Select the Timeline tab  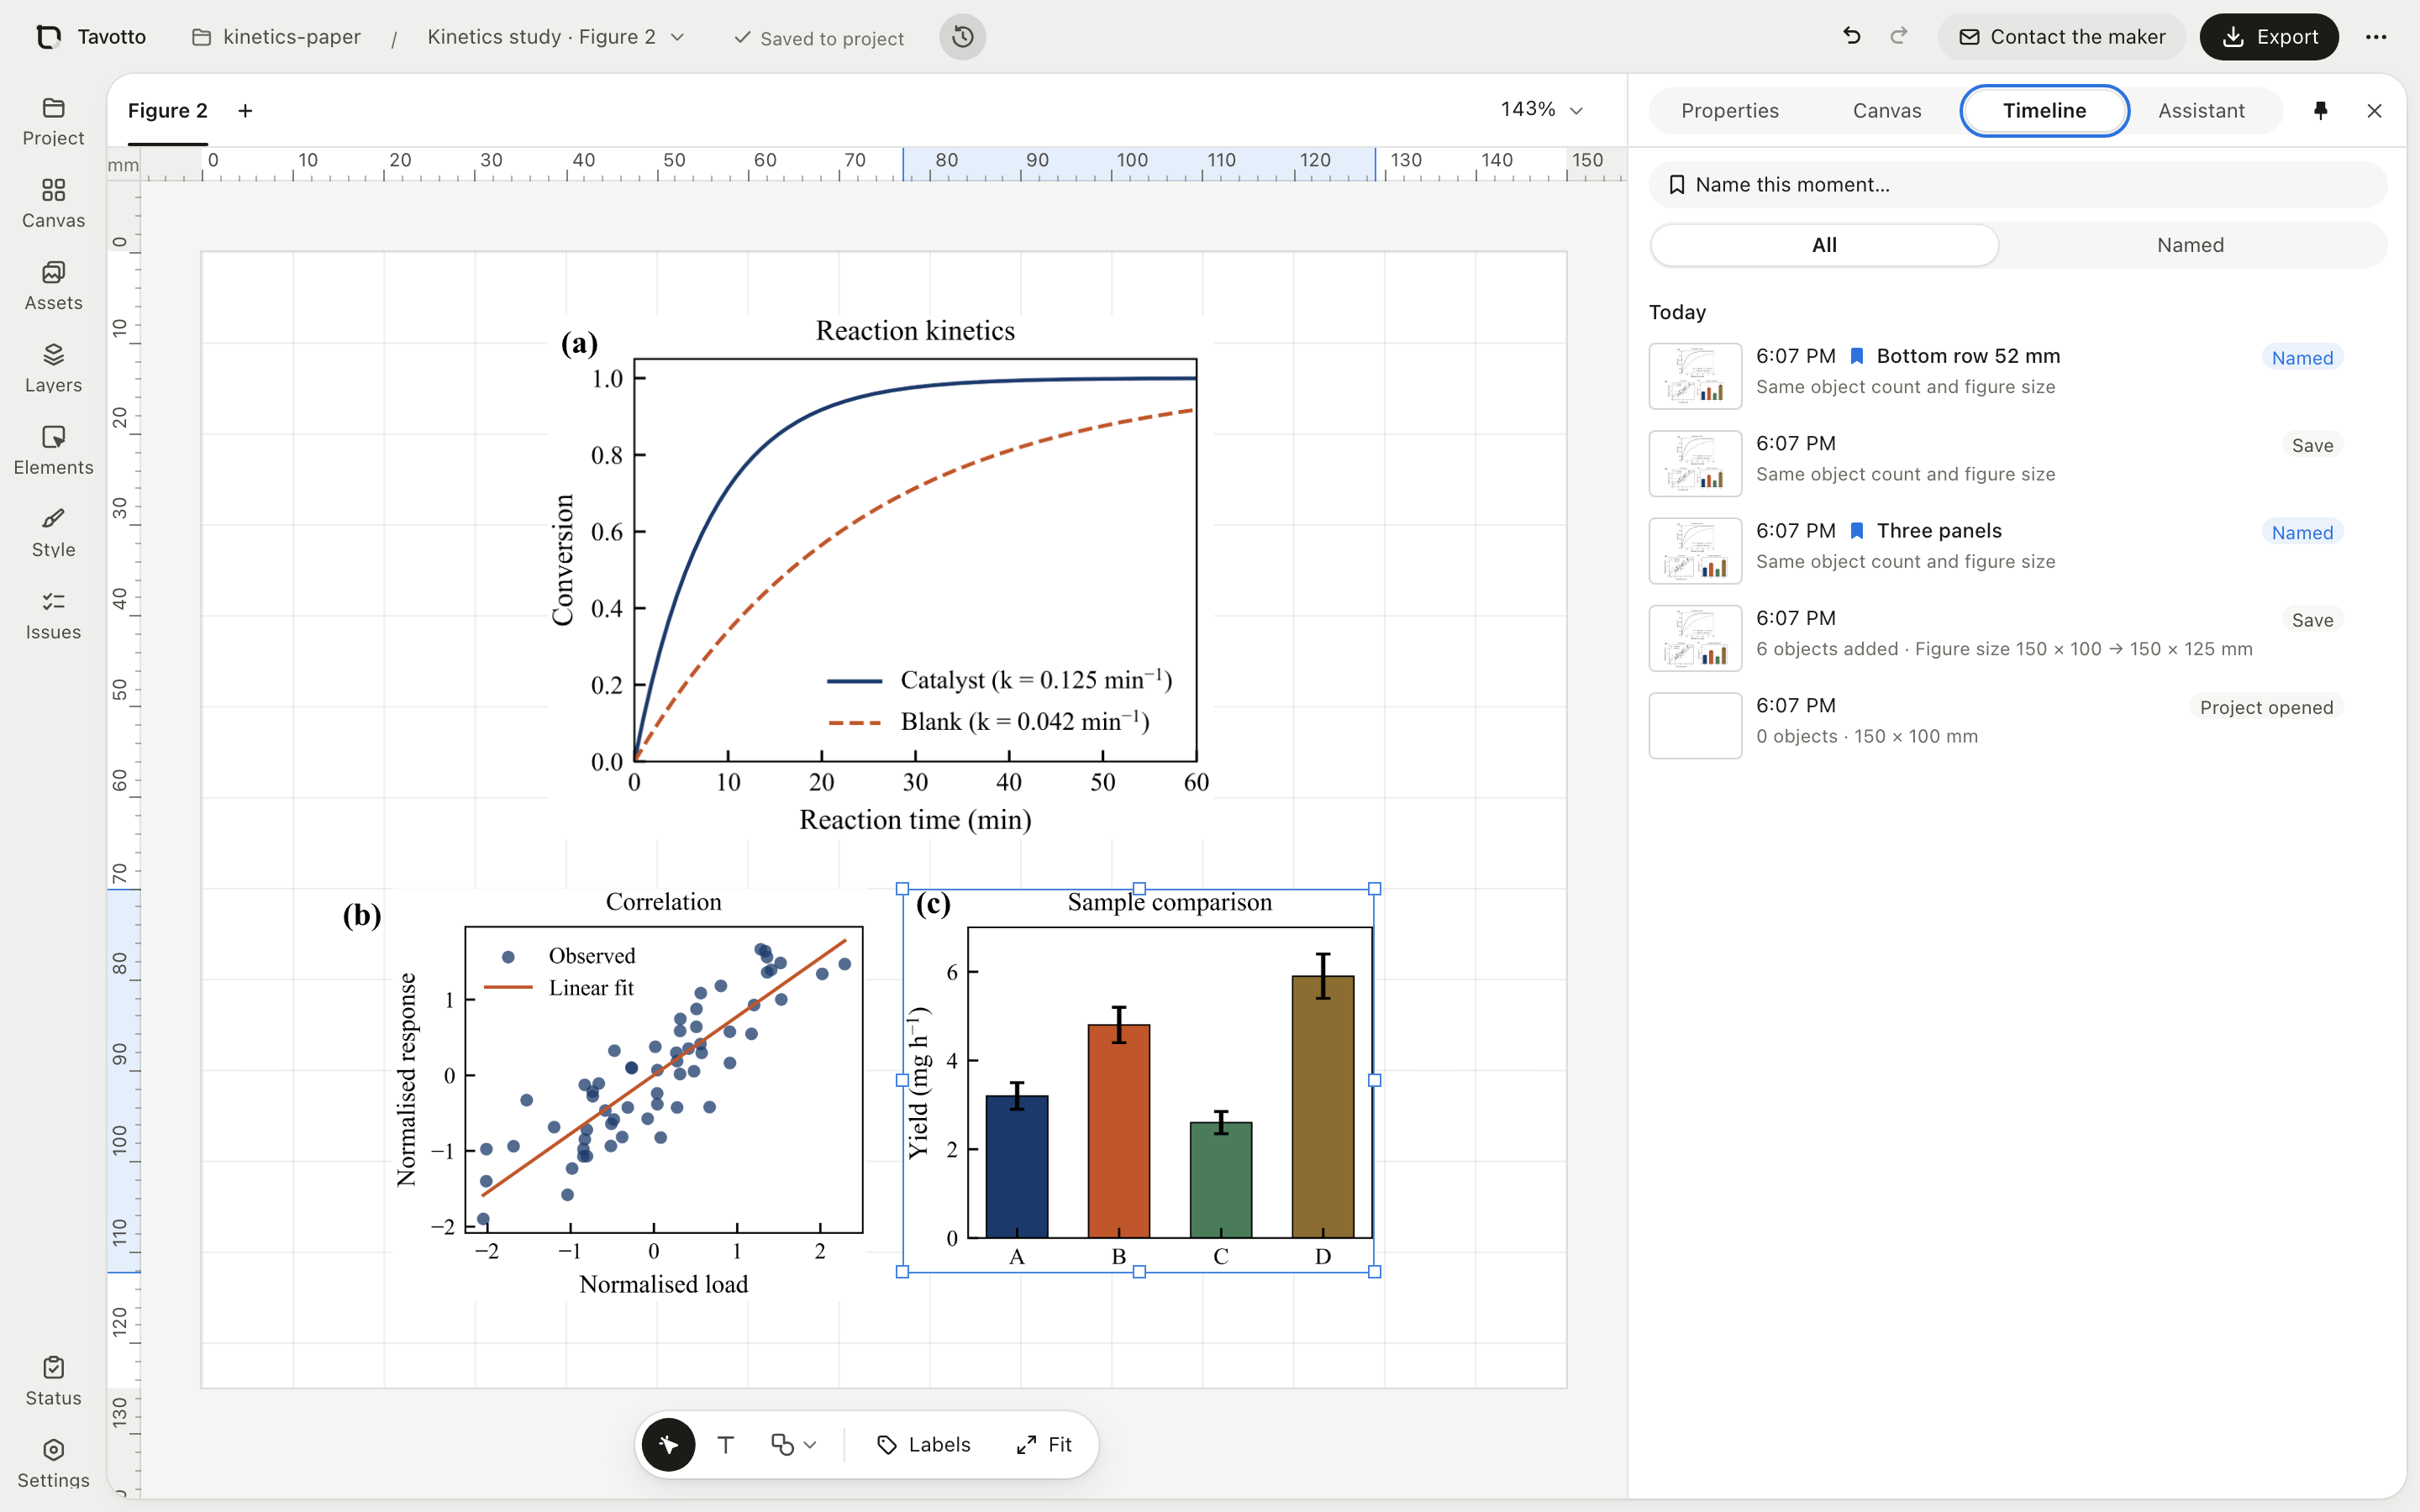point(2044,111)
